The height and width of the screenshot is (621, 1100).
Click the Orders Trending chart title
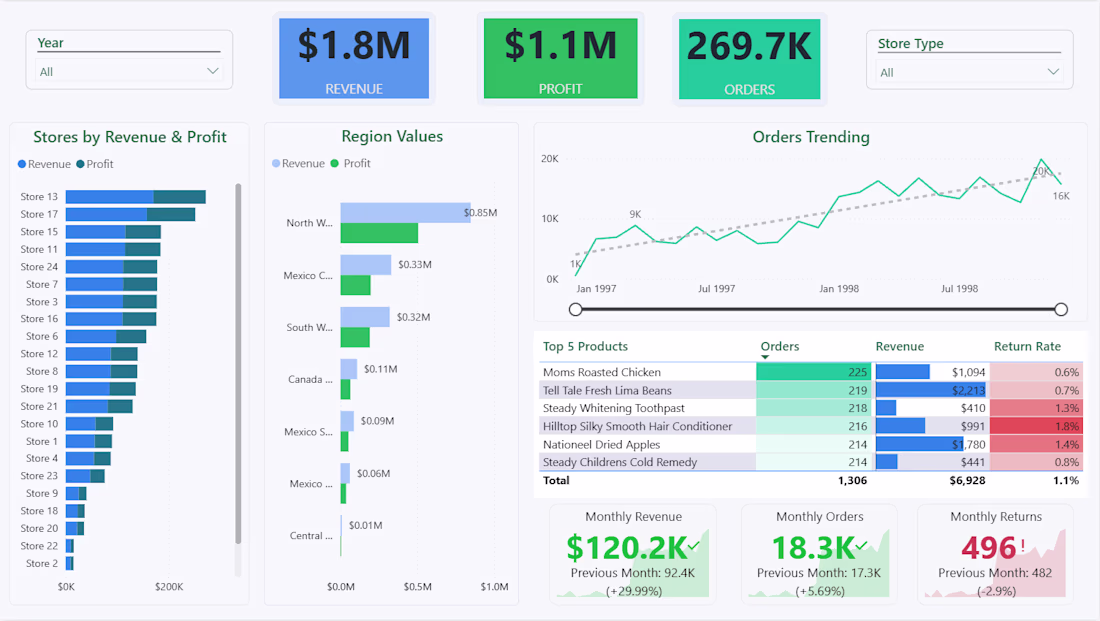tap(811, 137)
